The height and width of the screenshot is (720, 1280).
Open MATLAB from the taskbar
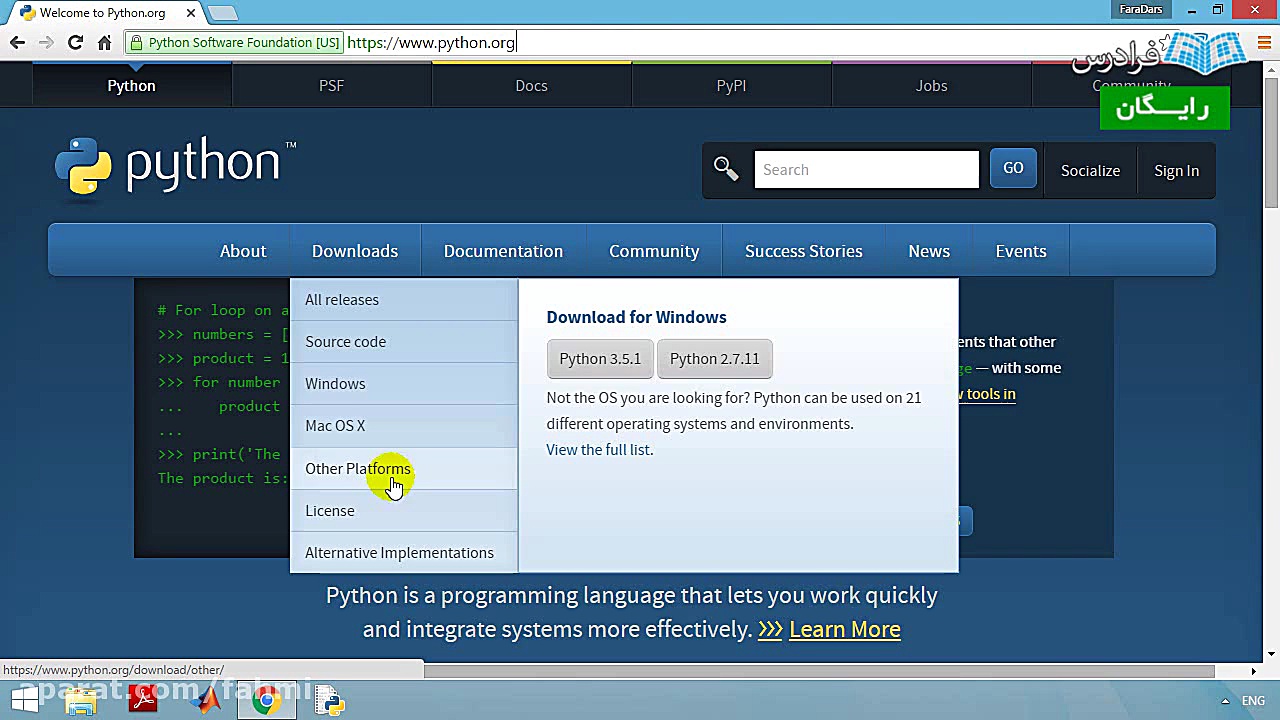point(205,700)
